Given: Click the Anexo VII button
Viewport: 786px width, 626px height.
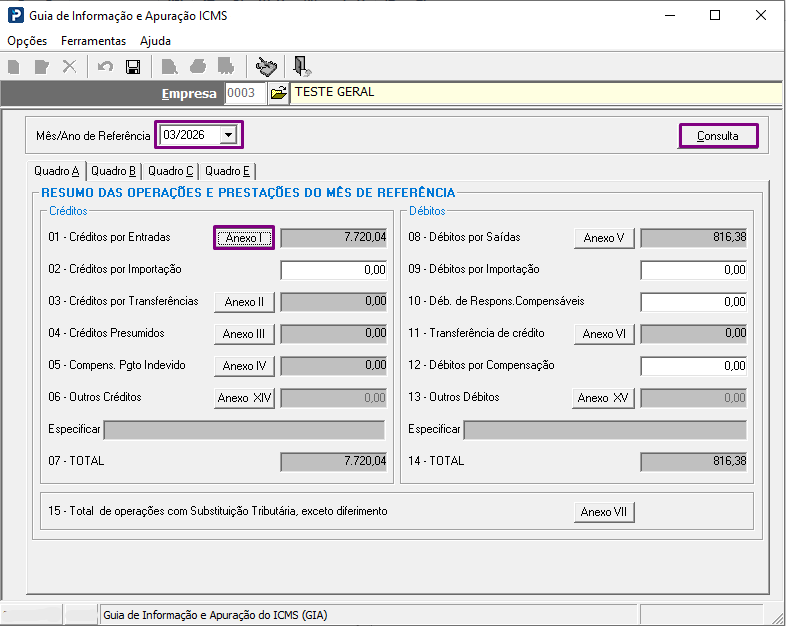Looking at the screenshot, I should click(604, 512).
